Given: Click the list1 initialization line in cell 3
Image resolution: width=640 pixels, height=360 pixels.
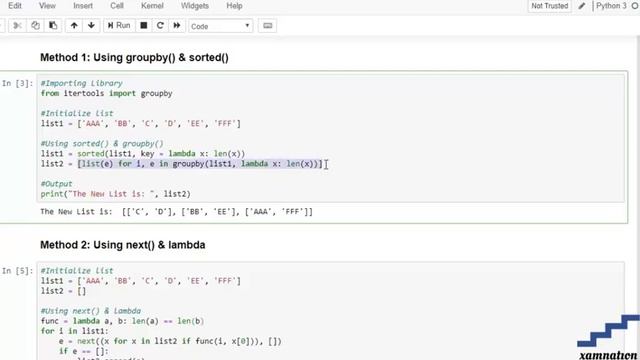Looking at the screenshot, I should pyautogui.click(x=141, y=124).
